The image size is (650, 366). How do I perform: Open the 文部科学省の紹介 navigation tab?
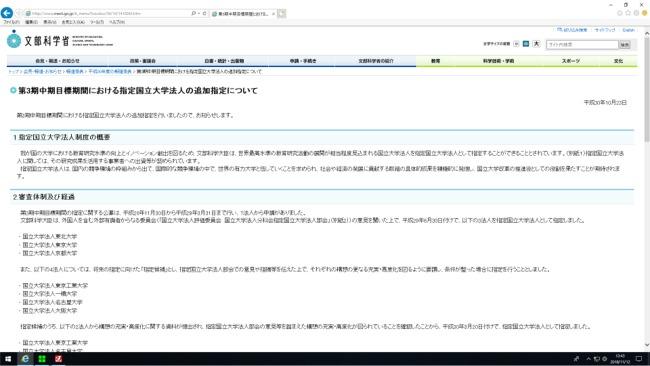pyautogui.click(x=376, y=61)
